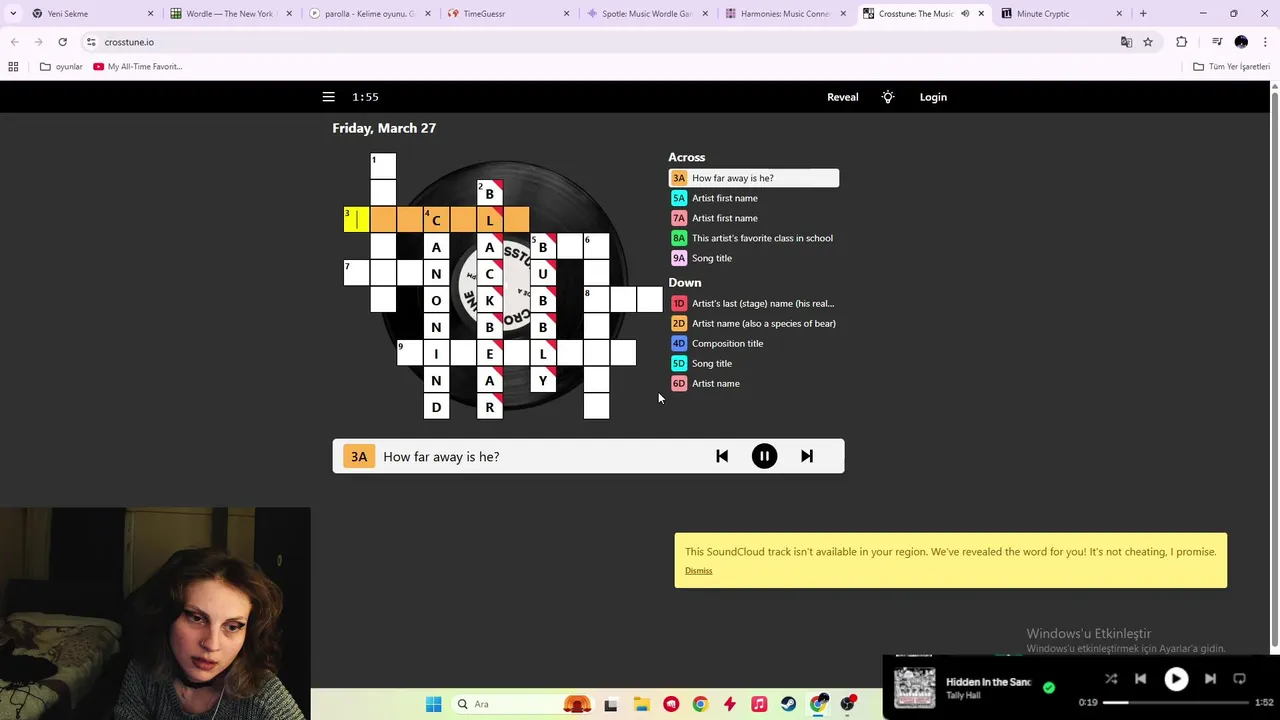Open the oyunlar bookmarks folder
This screenshot has width=1280, height=720.
61,67
